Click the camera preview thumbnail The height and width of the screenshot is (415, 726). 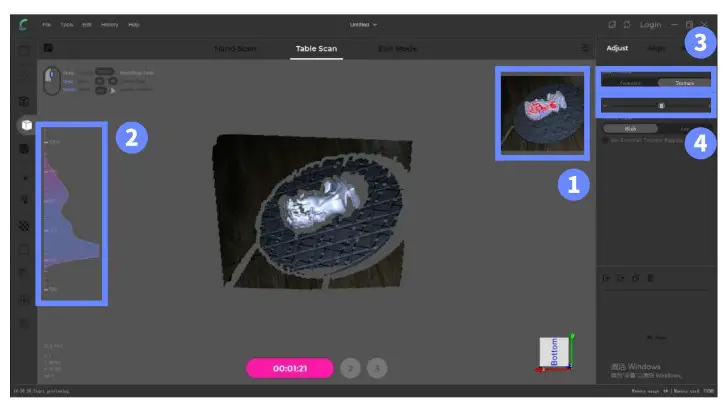(542, 113)
